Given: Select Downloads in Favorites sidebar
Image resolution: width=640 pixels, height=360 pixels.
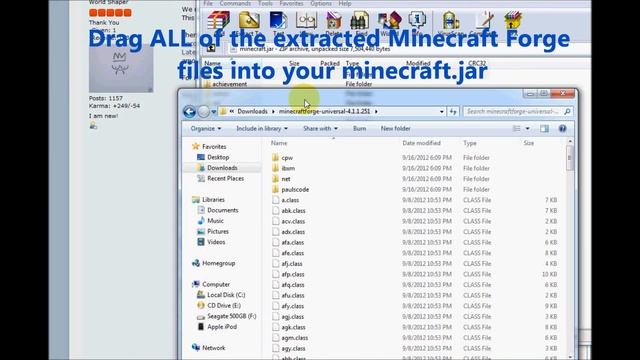Looking at the screenshot, I should pos(222,168).
